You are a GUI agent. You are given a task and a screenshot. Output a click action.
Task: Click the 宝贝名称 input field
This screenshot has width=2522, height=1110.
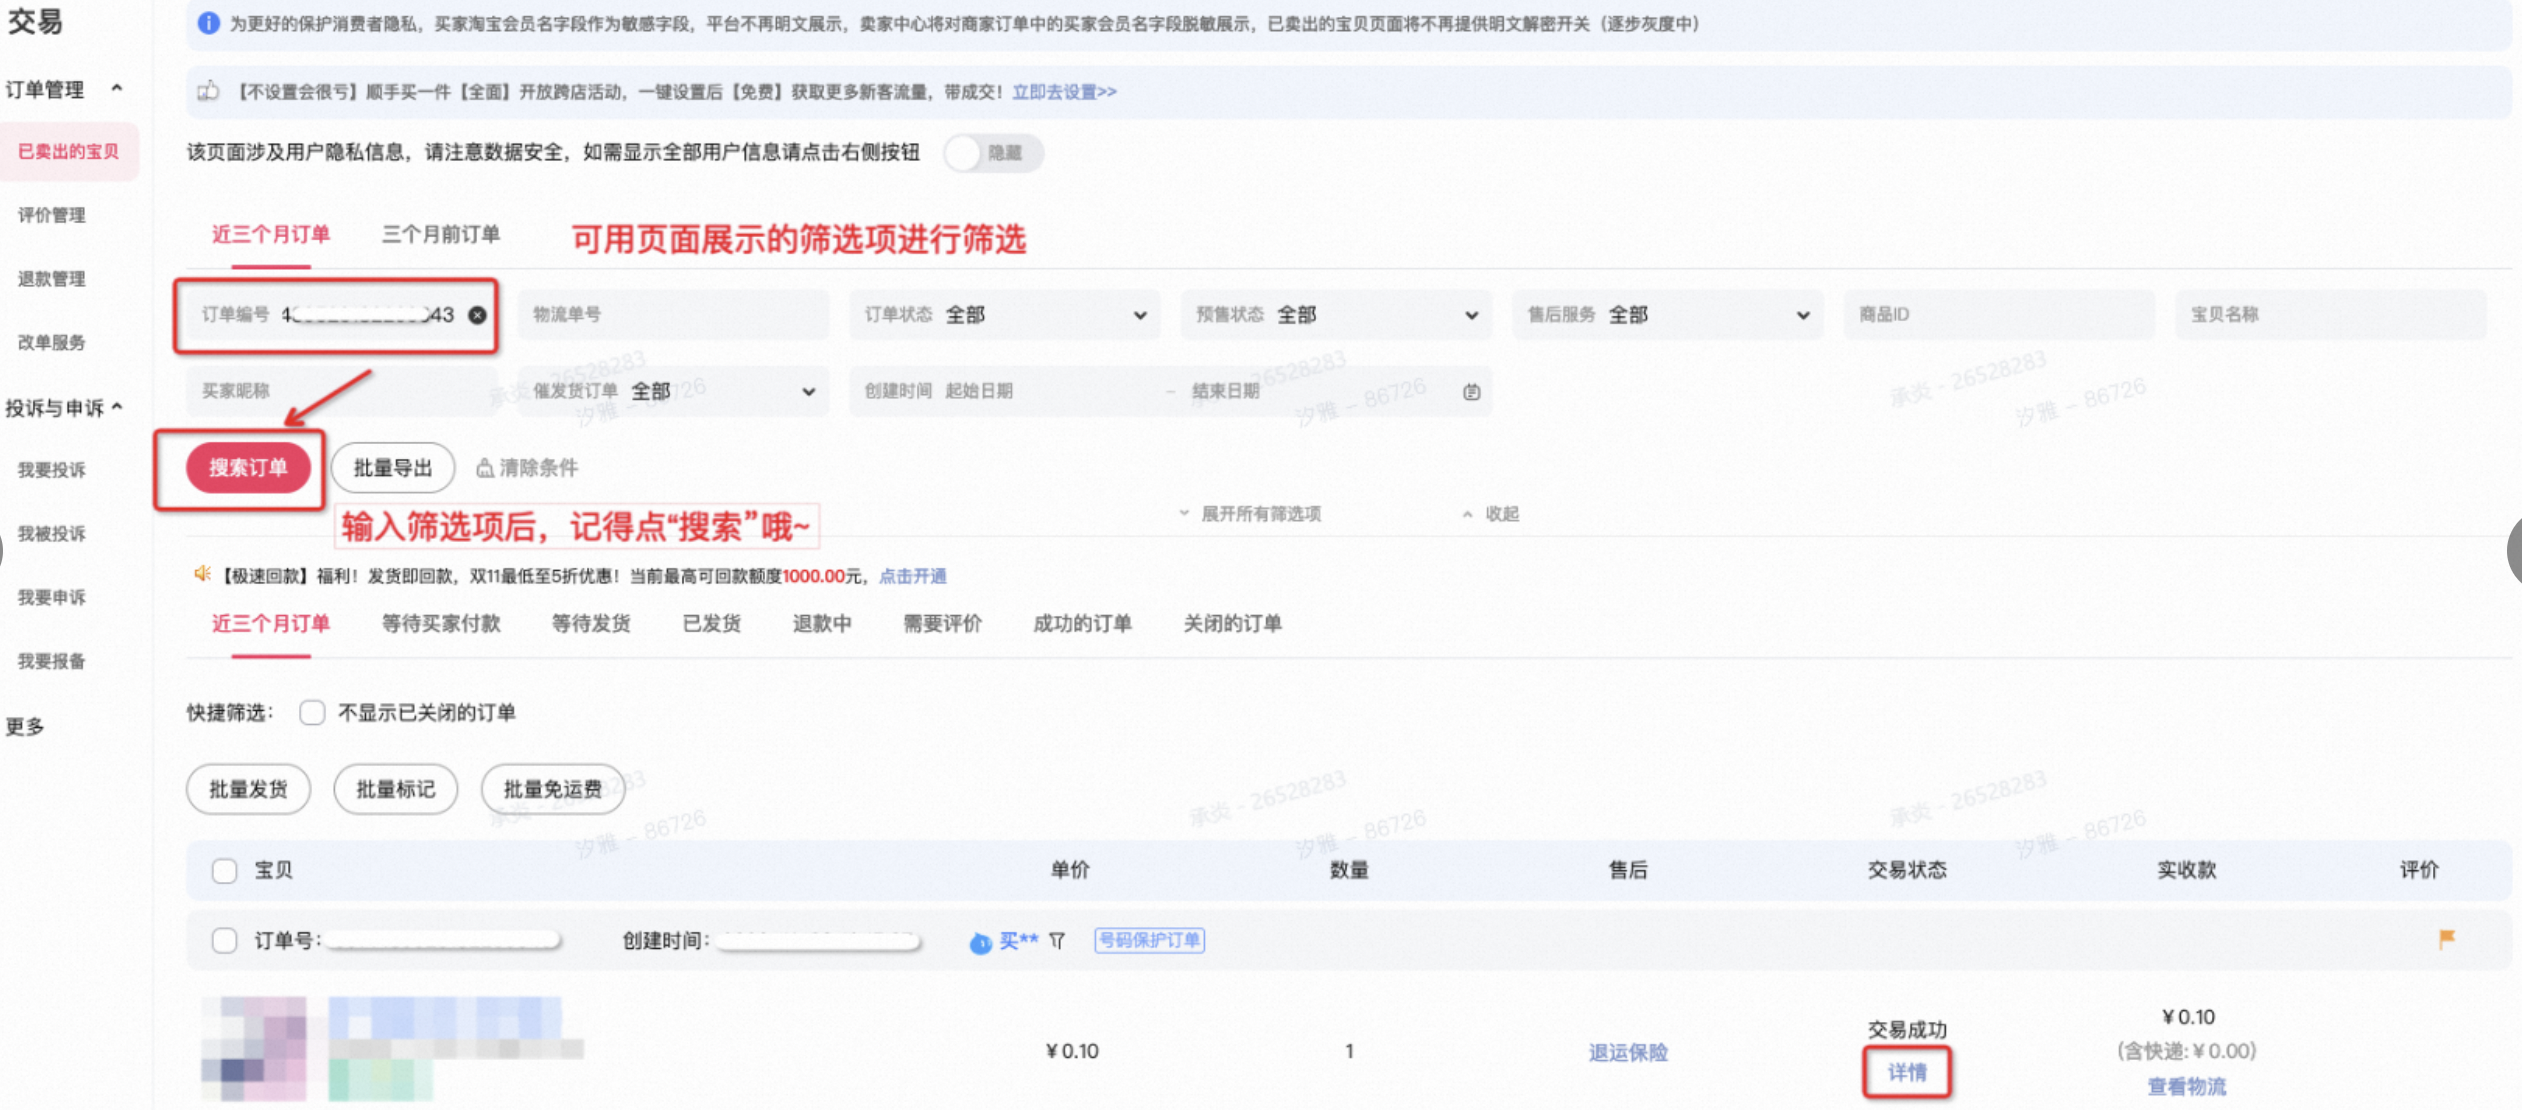tap(2331, 315)
